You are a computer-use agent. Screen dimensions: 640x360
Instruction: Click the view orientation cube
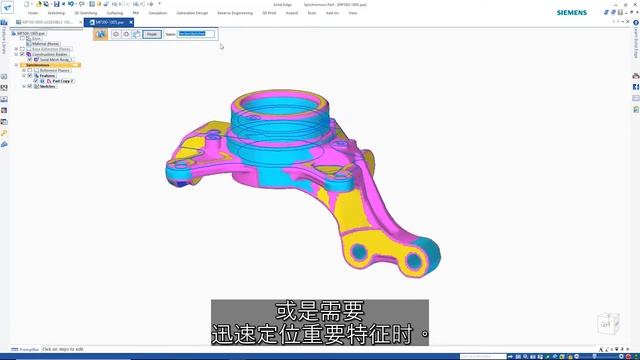coord(608,324)
